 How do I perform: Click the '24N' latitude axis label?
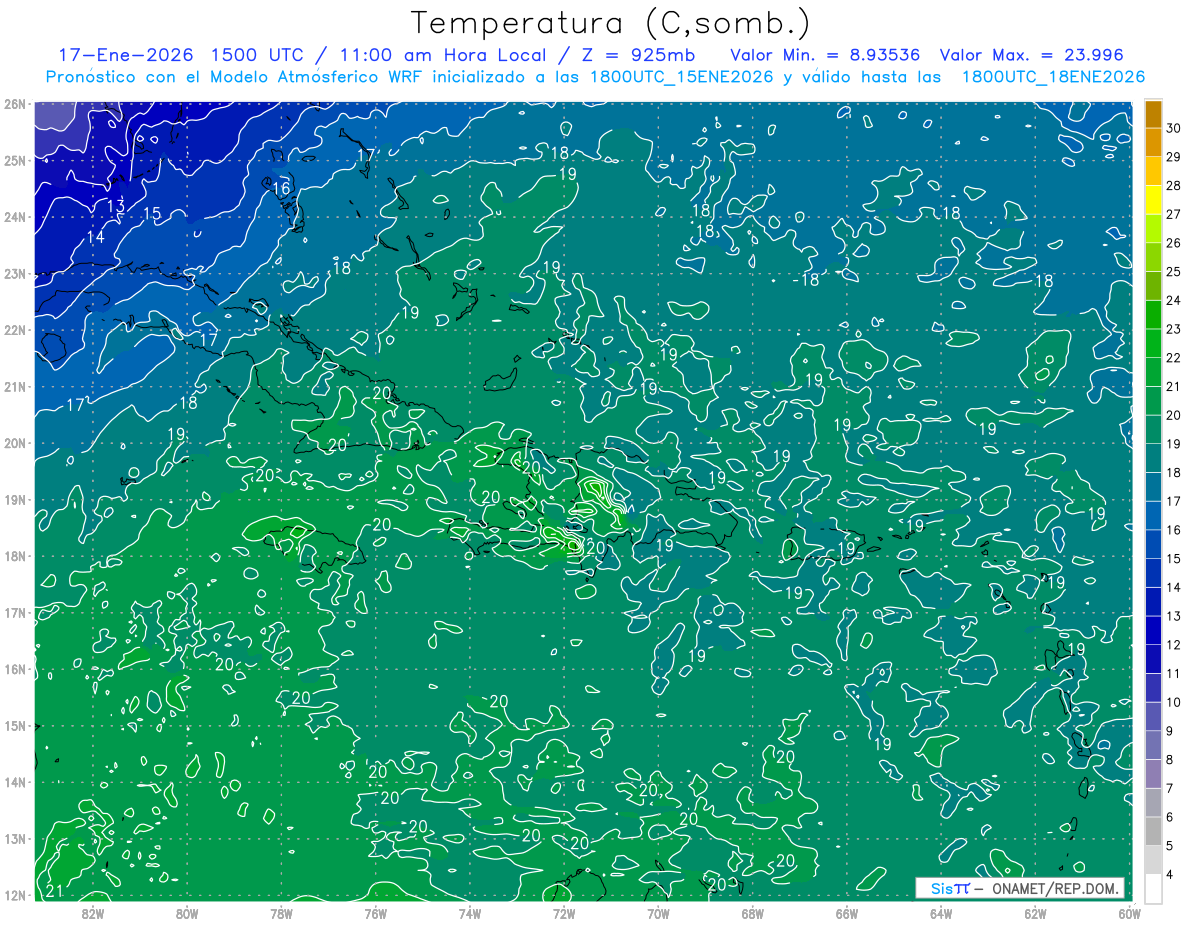click(x=15, y=217)
